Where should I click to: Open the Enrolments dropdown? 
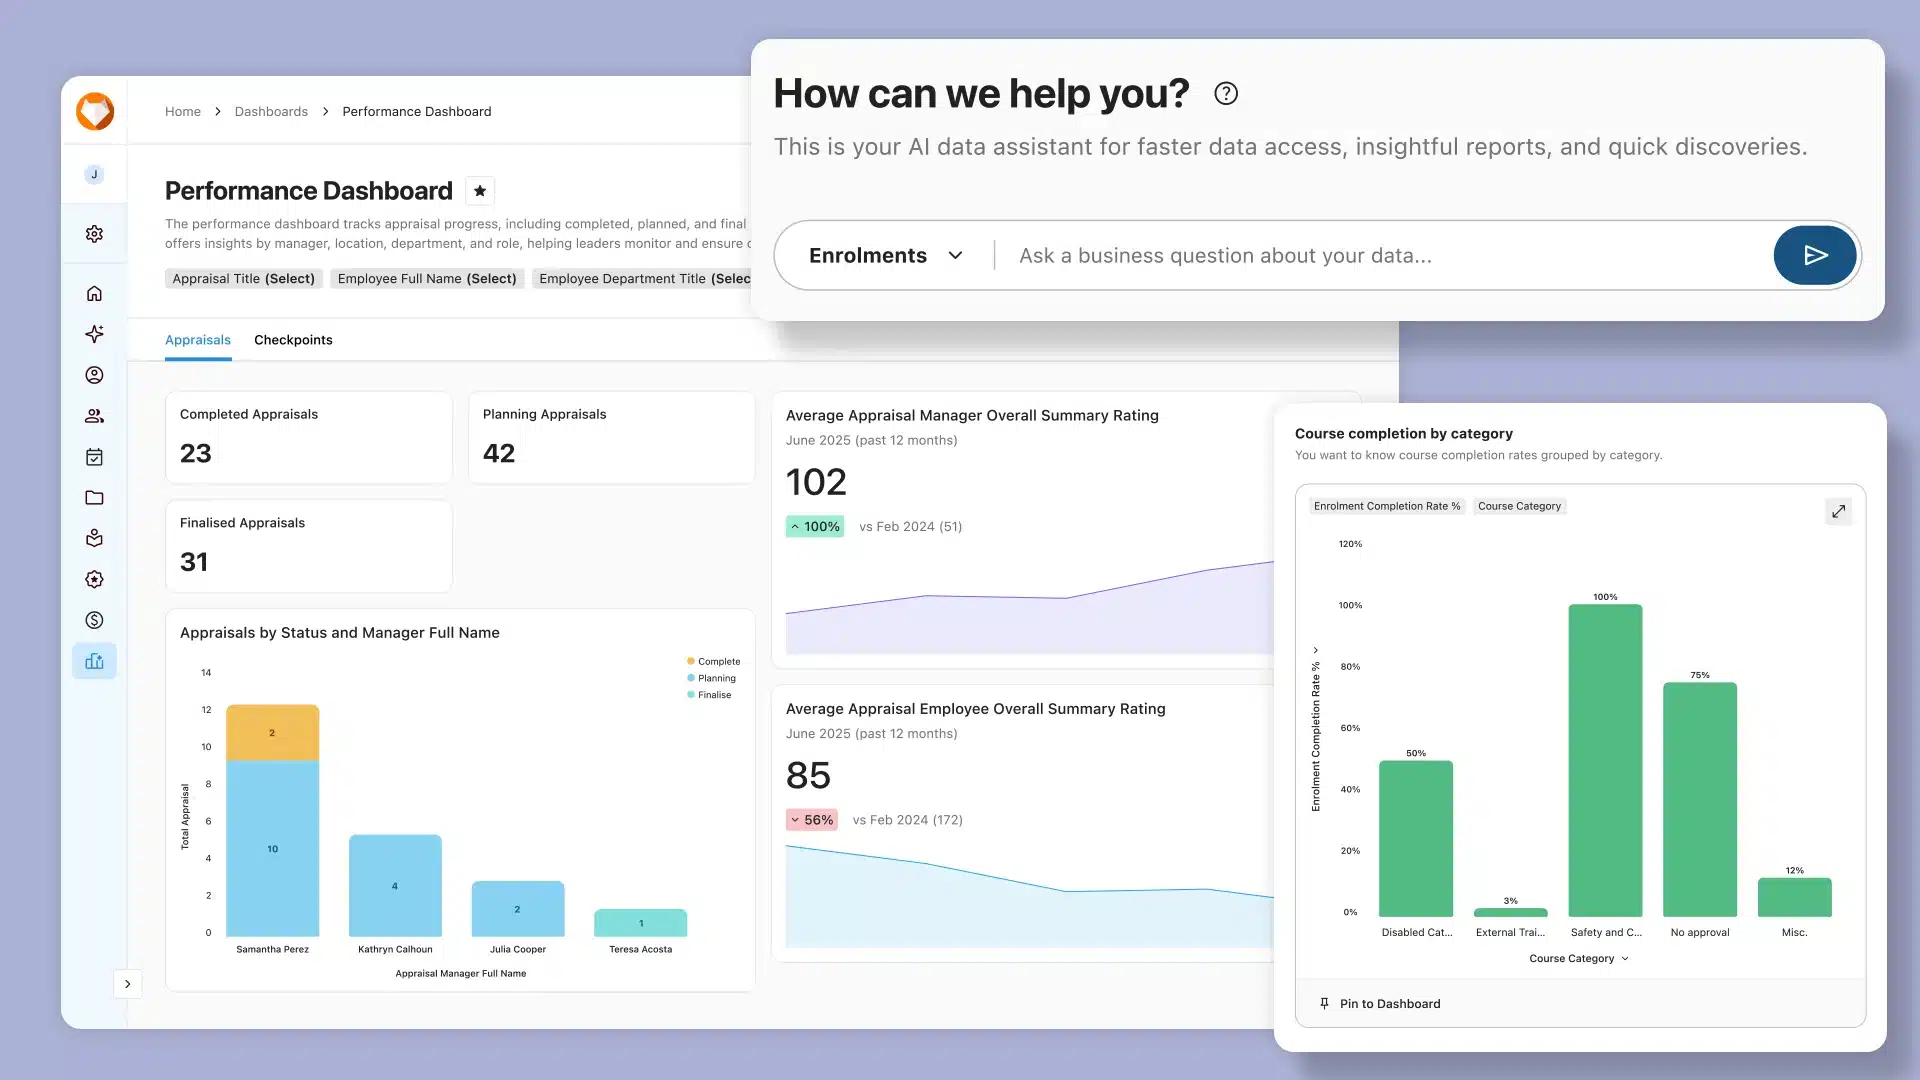tap(885, 255)
